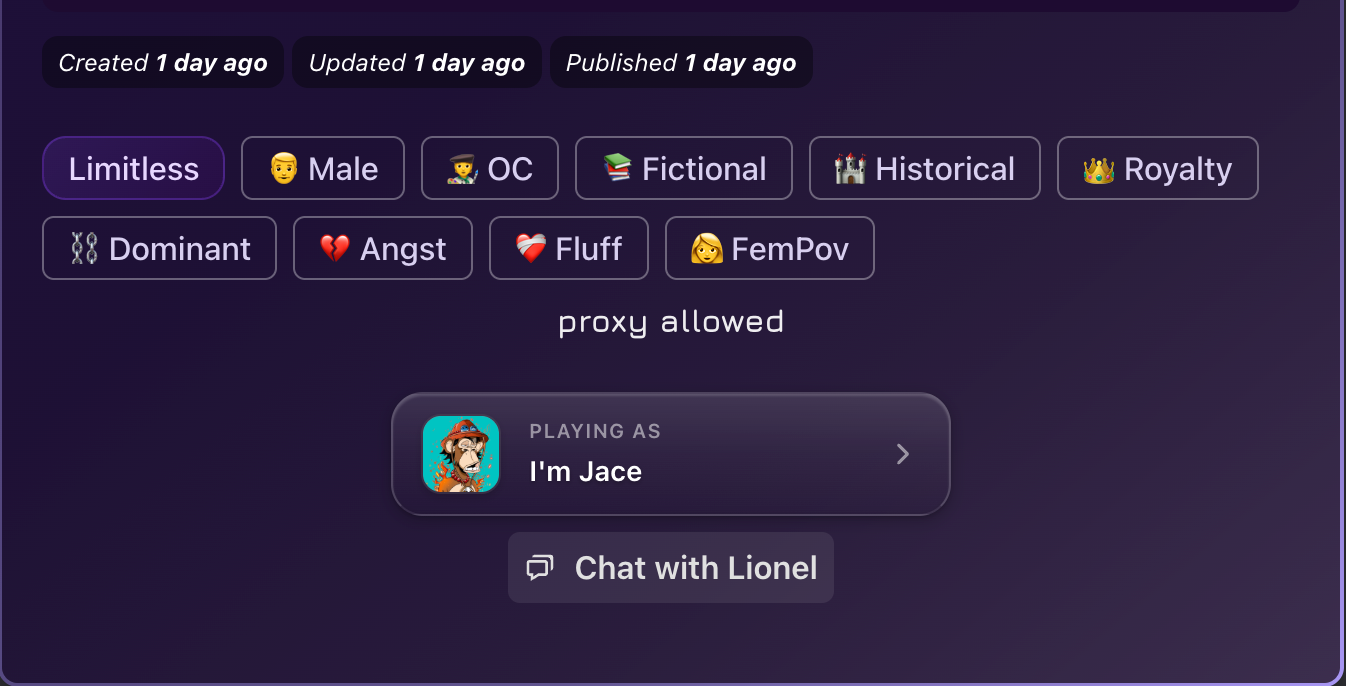Image resolution: width=1346 pixels, height=686 pixels.
Task: Click the proxy allowed text
Action: point(671,322)
